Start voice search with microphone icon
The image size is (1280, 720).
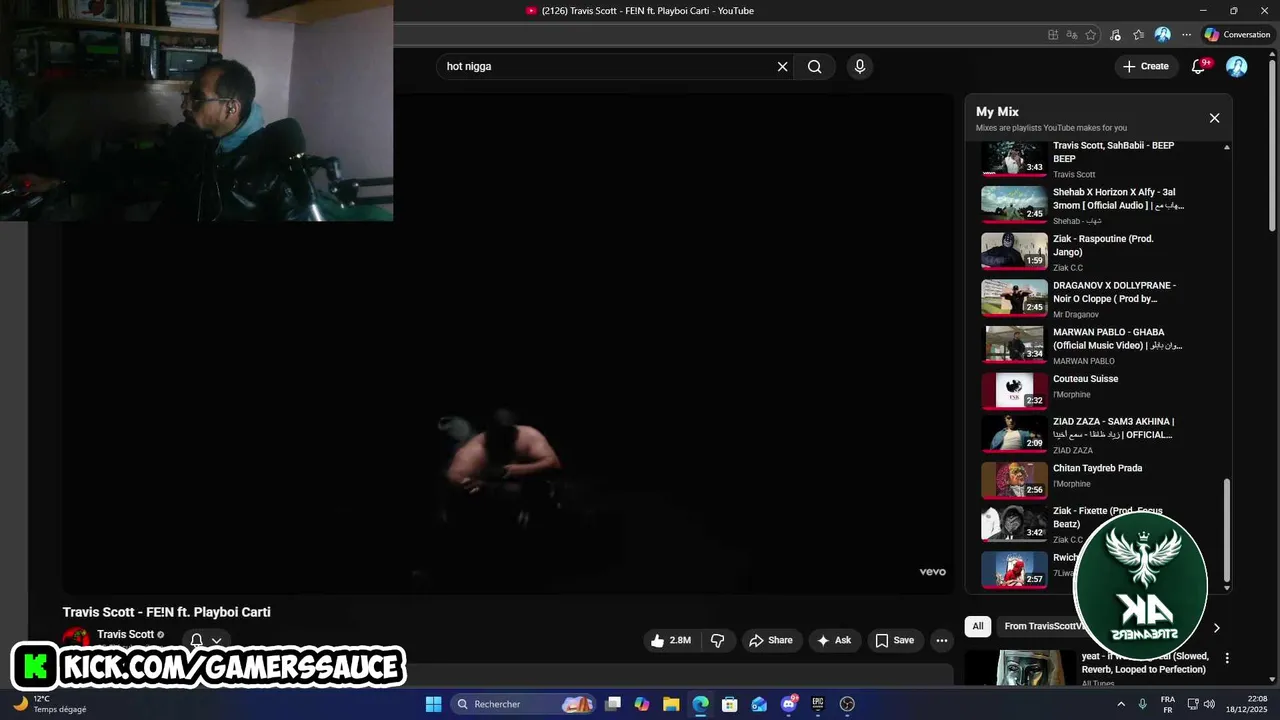859,67
